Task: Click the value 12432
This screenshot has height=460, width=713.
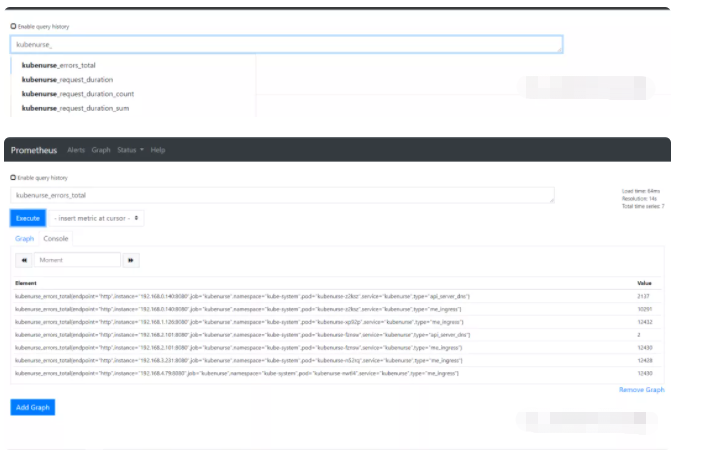Action: point(645,322)
